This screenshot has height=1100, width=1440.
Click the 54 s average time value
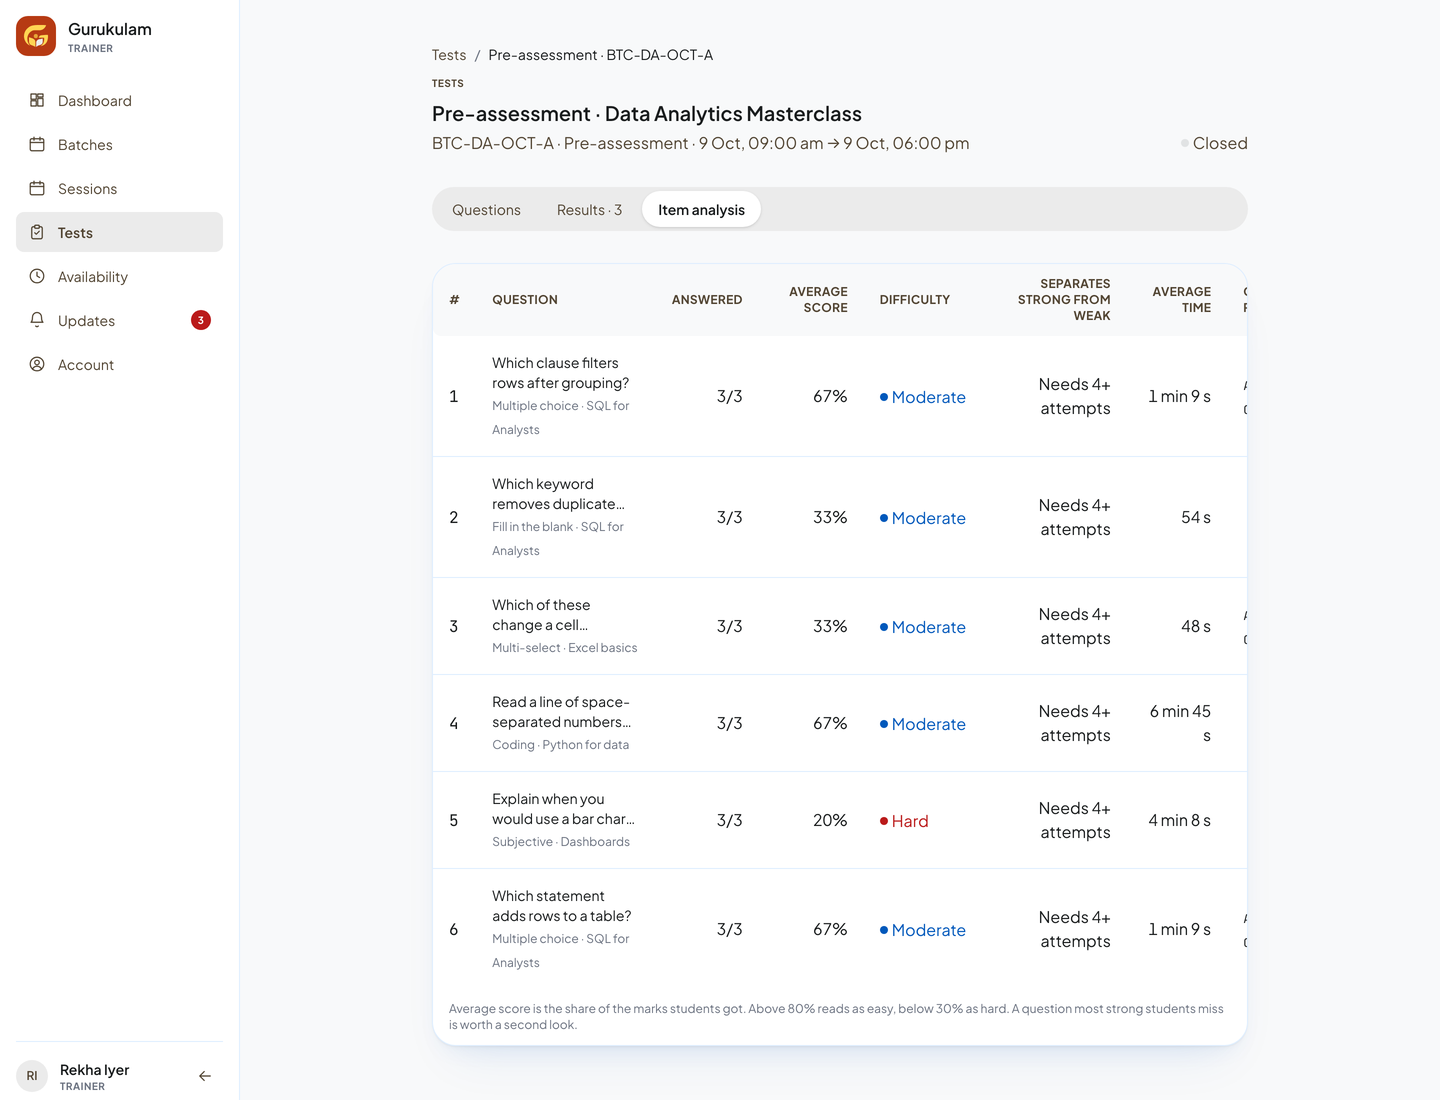[x=1196, y=517]
